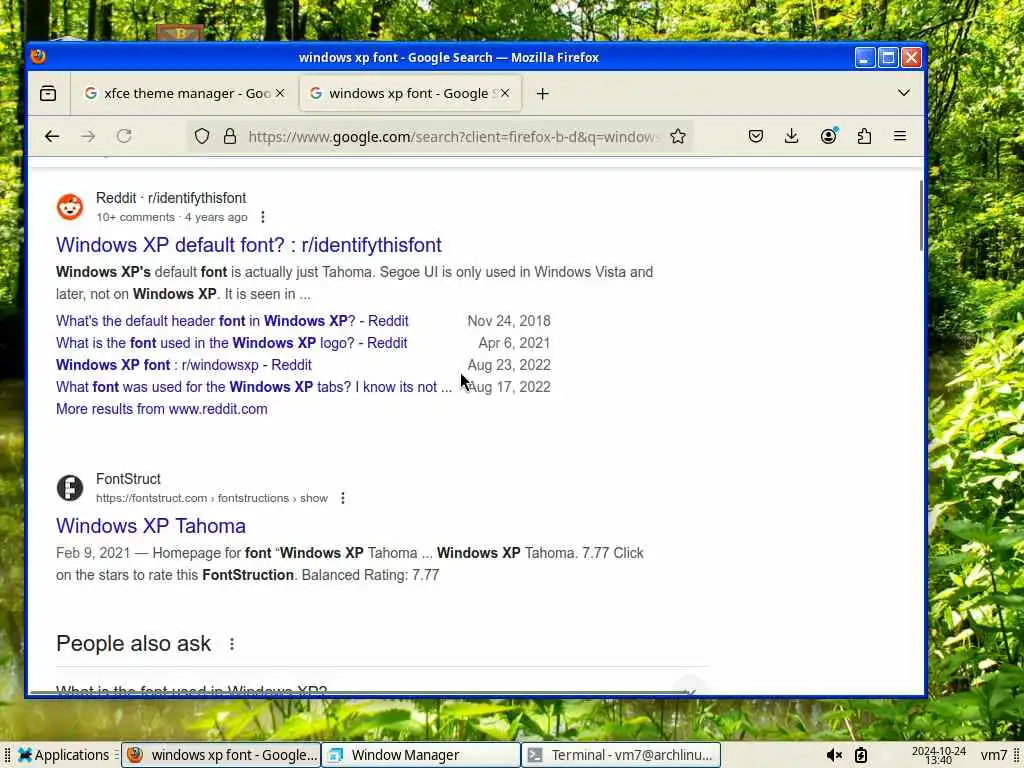The height and width of the screenshot is (768, 1024).
Task: Click the FontStruct site logo icon
Action: [70, 488]
